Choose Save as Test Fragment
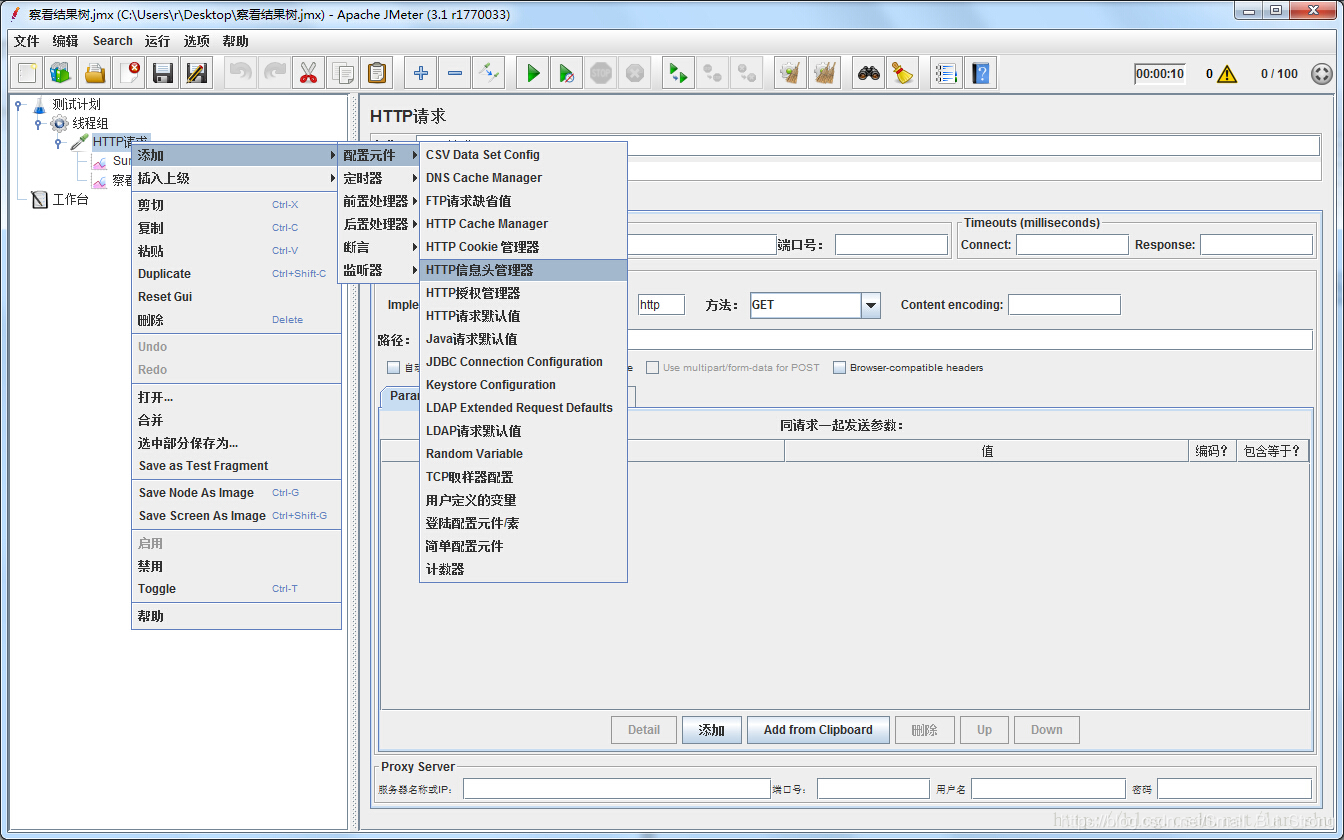Viewport: 1344px width, 840px height. 236,466
